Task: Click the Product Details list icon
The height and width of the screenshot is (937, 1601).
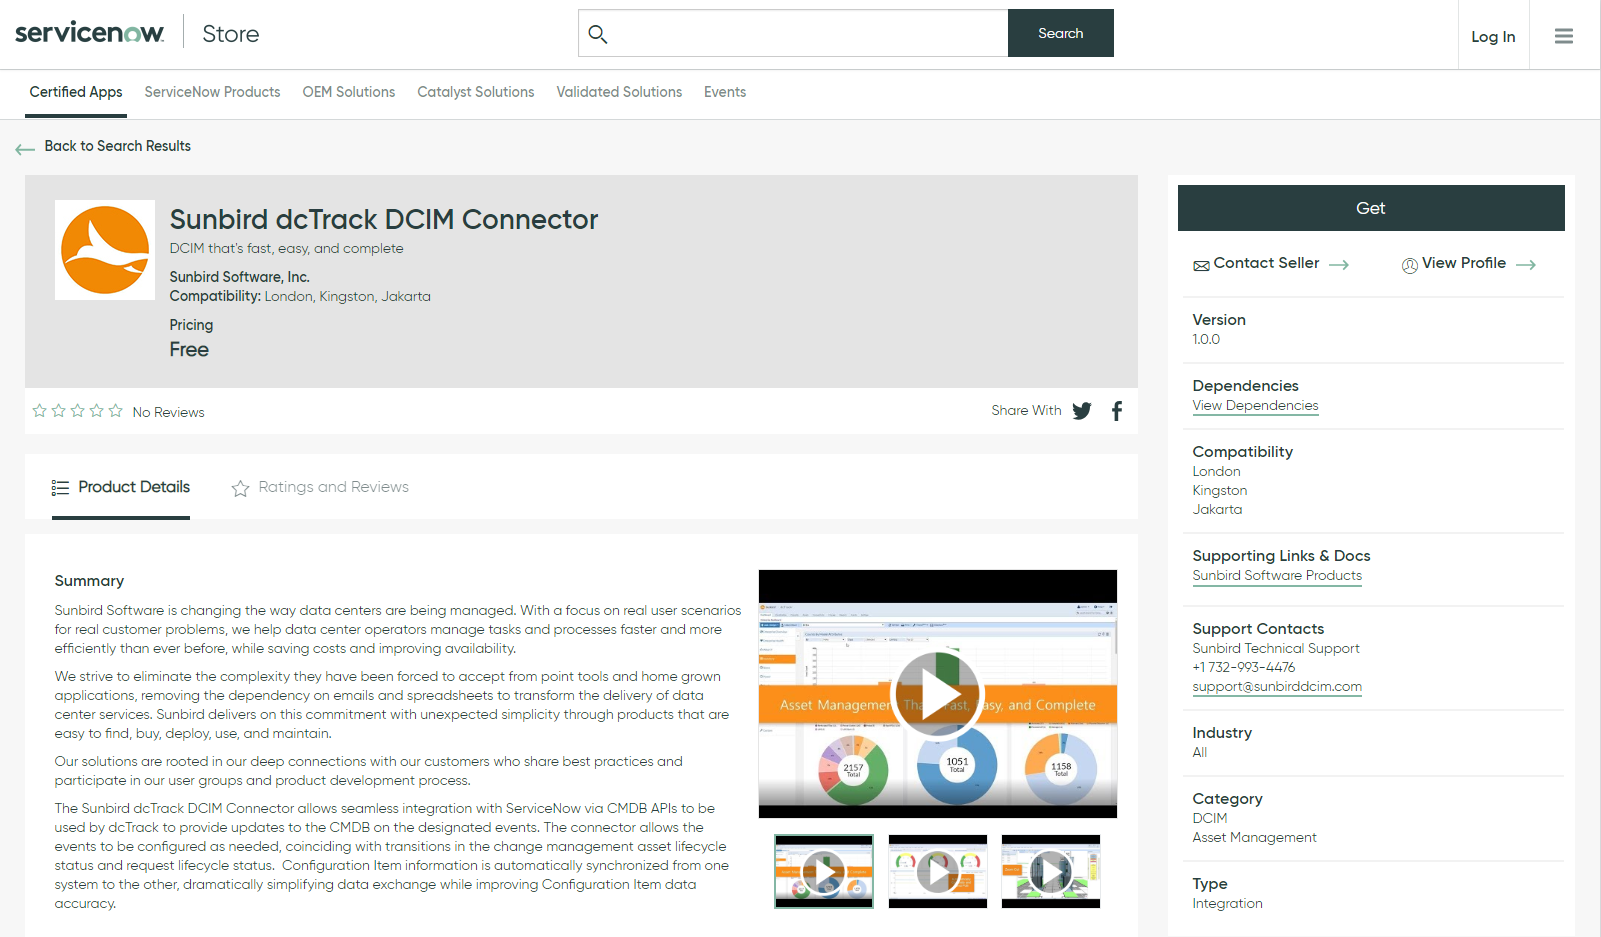Action: [60, 488]
